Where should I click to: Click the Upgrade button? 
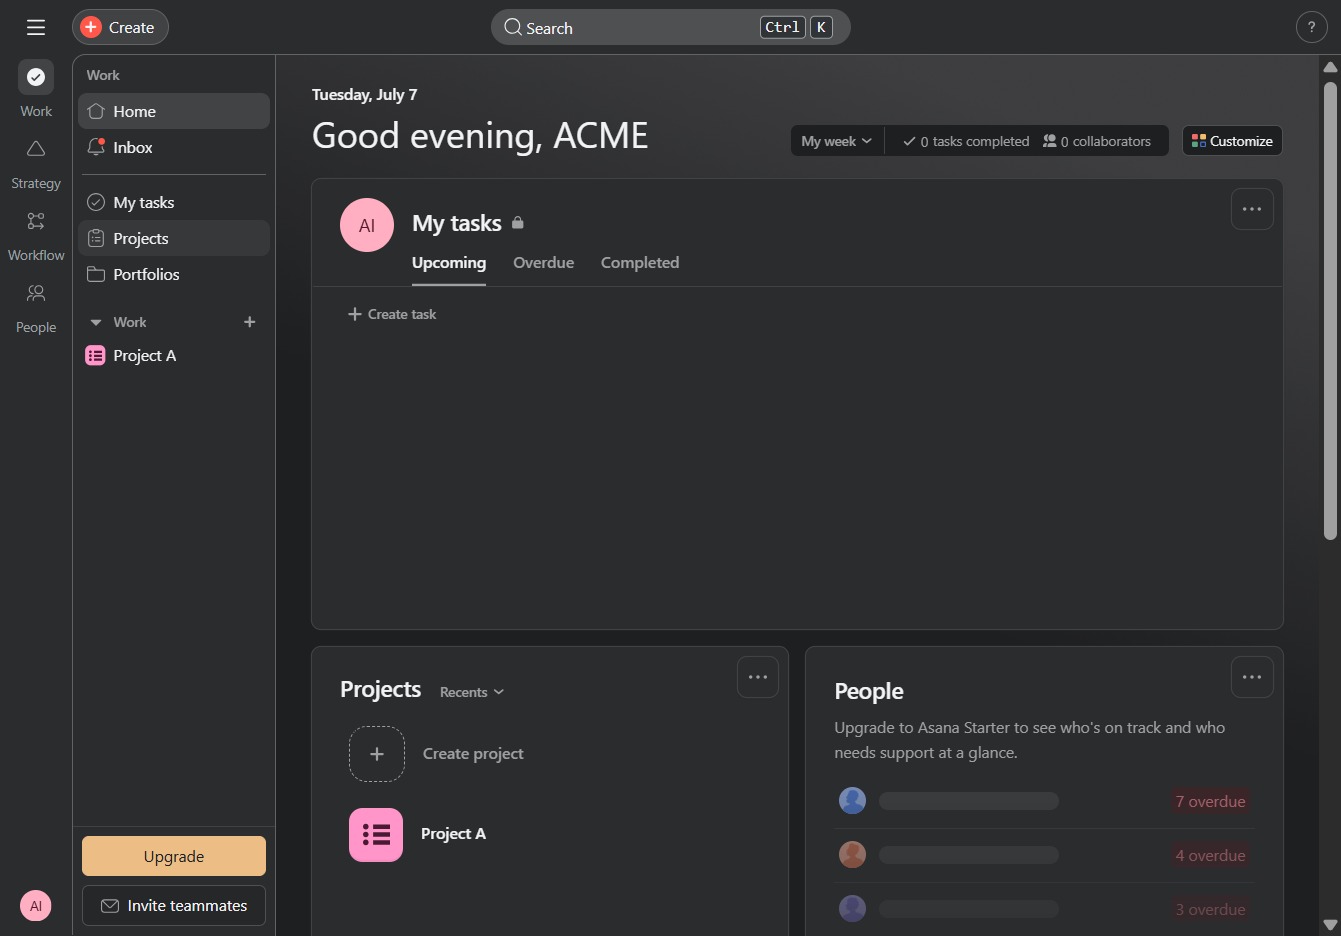point(174,856)
